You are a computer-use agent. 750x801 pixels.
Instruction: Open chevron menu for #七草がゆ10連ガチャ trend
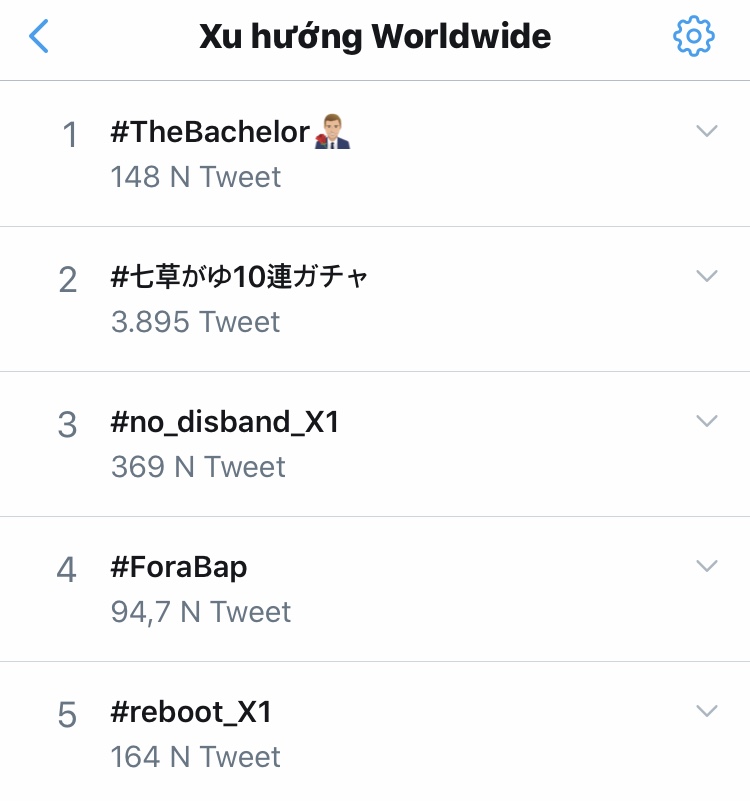707,276
